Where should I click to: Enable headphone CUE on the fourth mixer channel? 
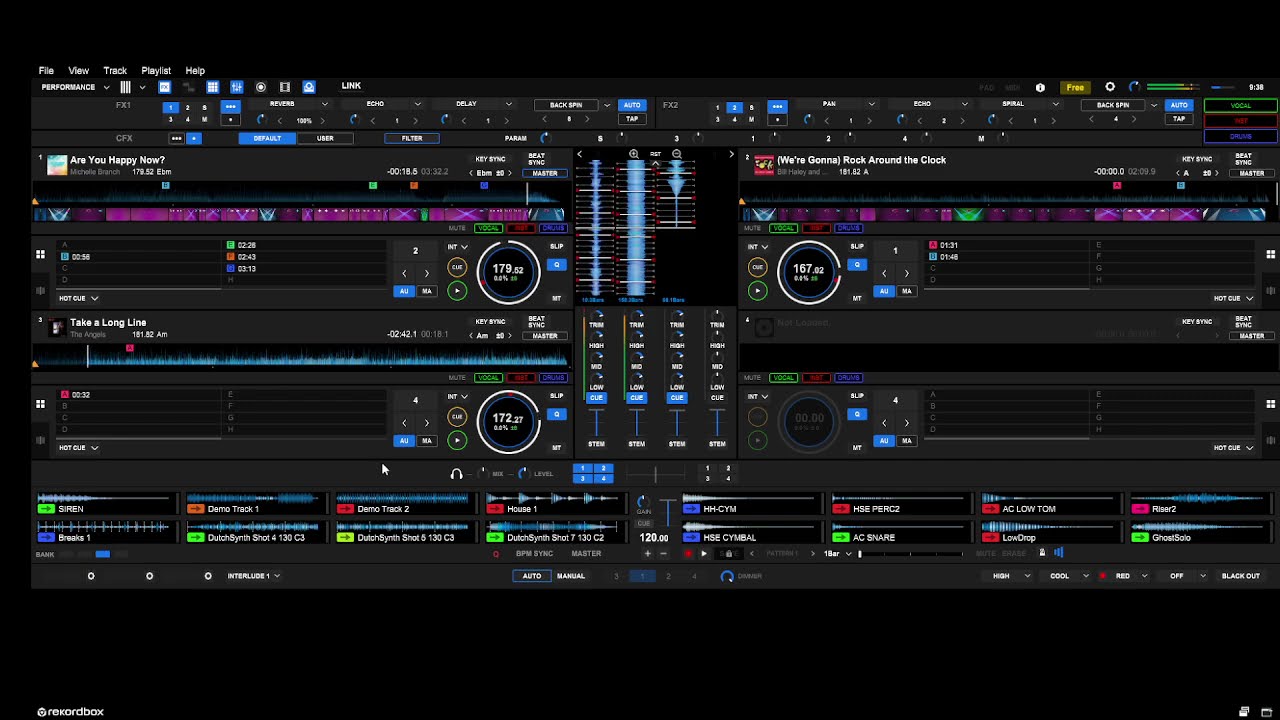[x=717, y=398]
